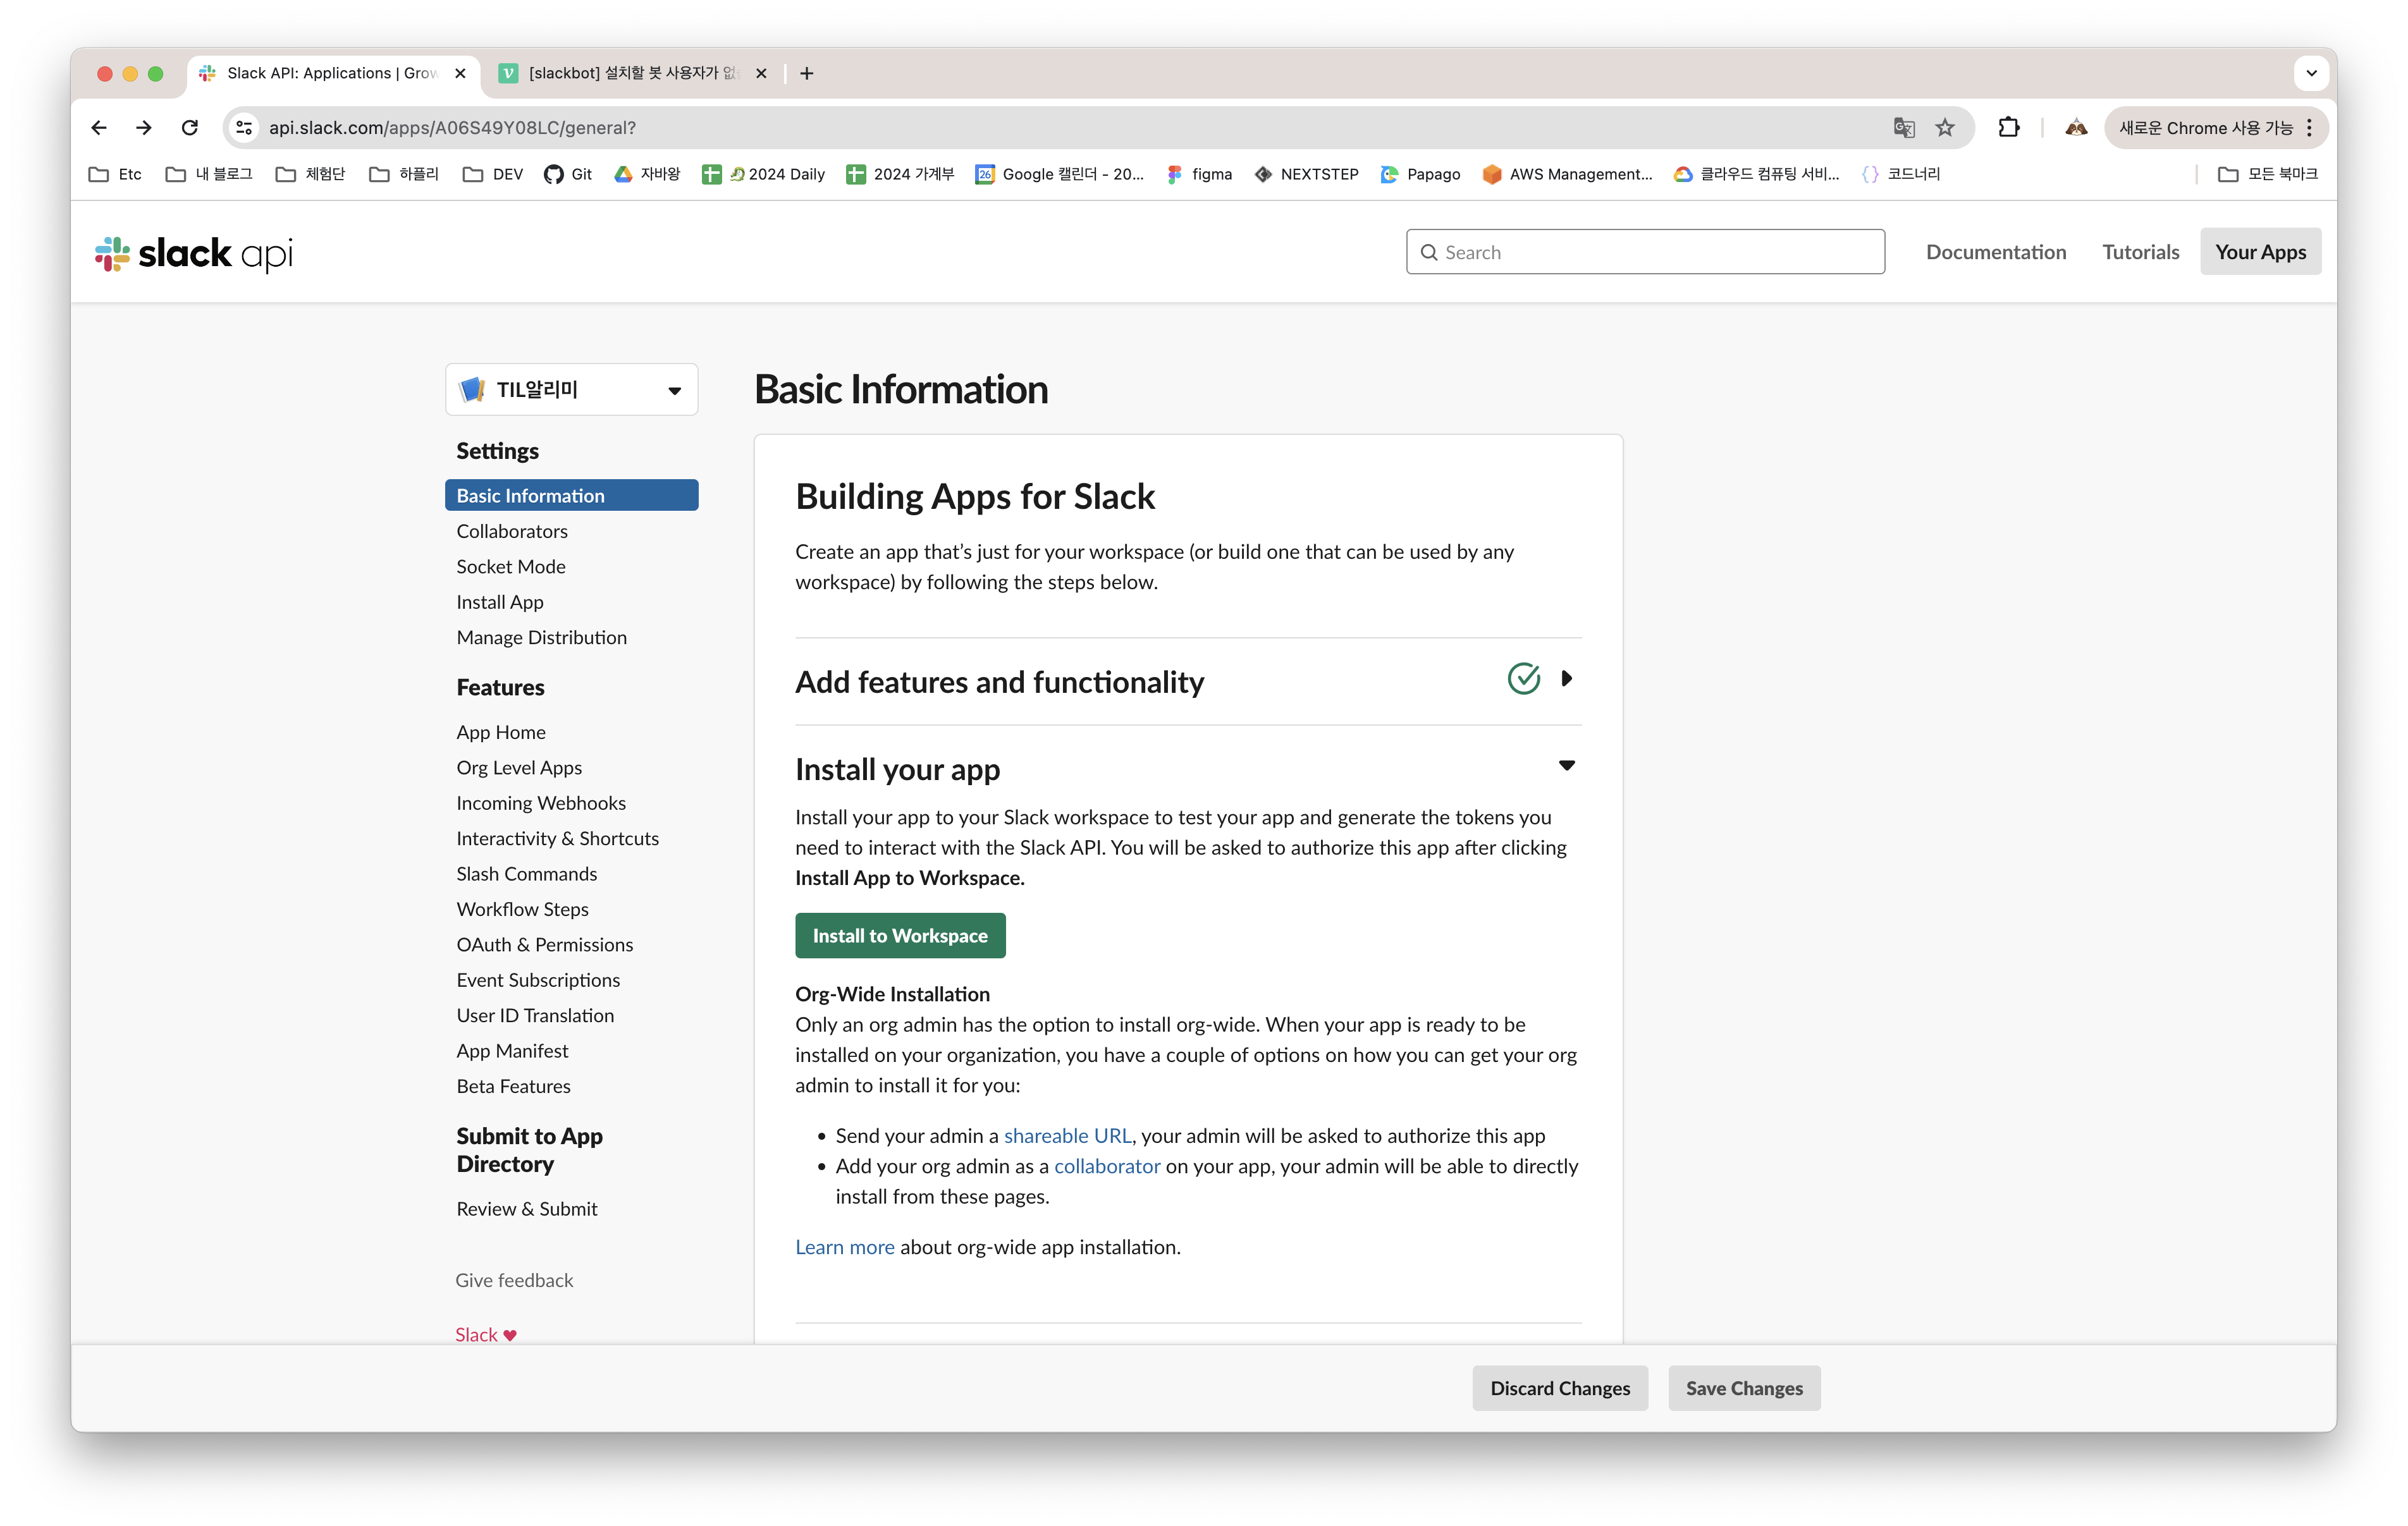Open the Chrome extensions puzzle icon
Image resolution: width=2408 pixels, height=1526 pixels.
click(x=2008, y=127)
